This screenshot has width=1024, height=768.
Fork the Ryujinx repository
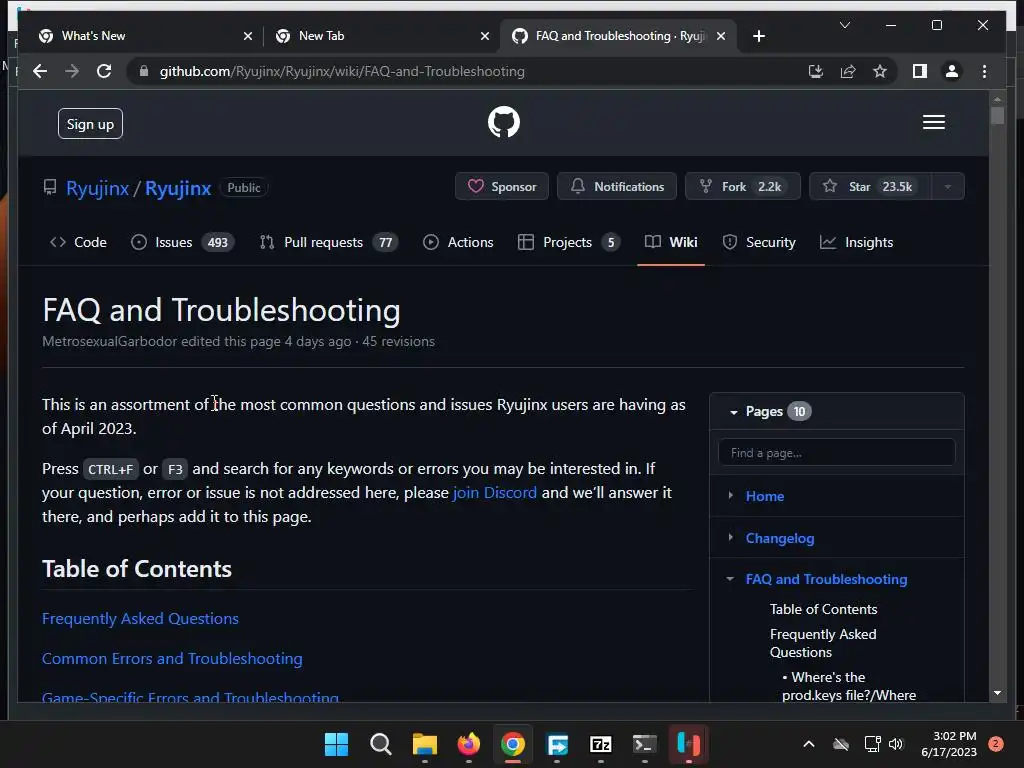pos(743,187)
